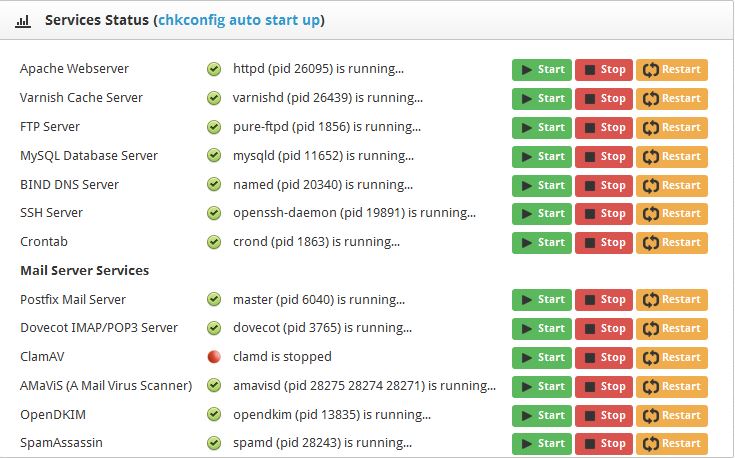This screenshot has width=735, height=458.
Task: Stop the FTP Server service
Action: coord(604,127)
